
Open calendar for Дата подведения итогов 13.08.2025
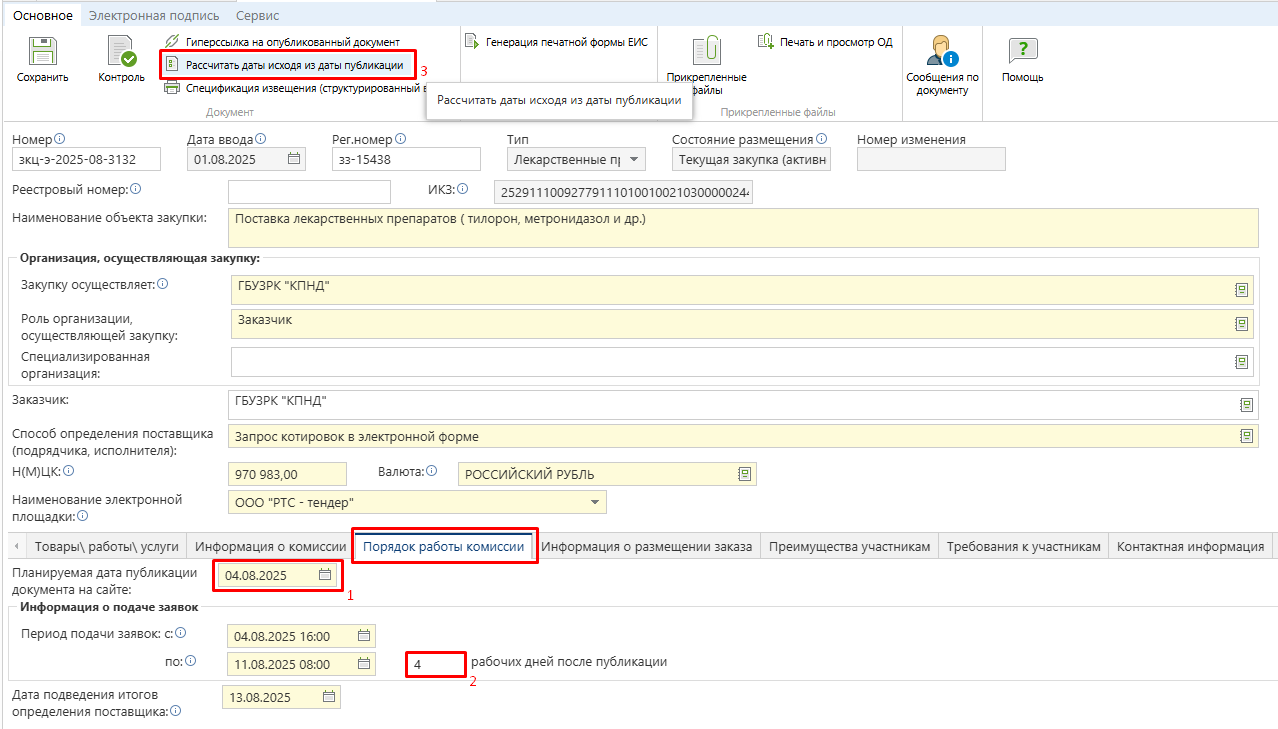pos(329,697)
